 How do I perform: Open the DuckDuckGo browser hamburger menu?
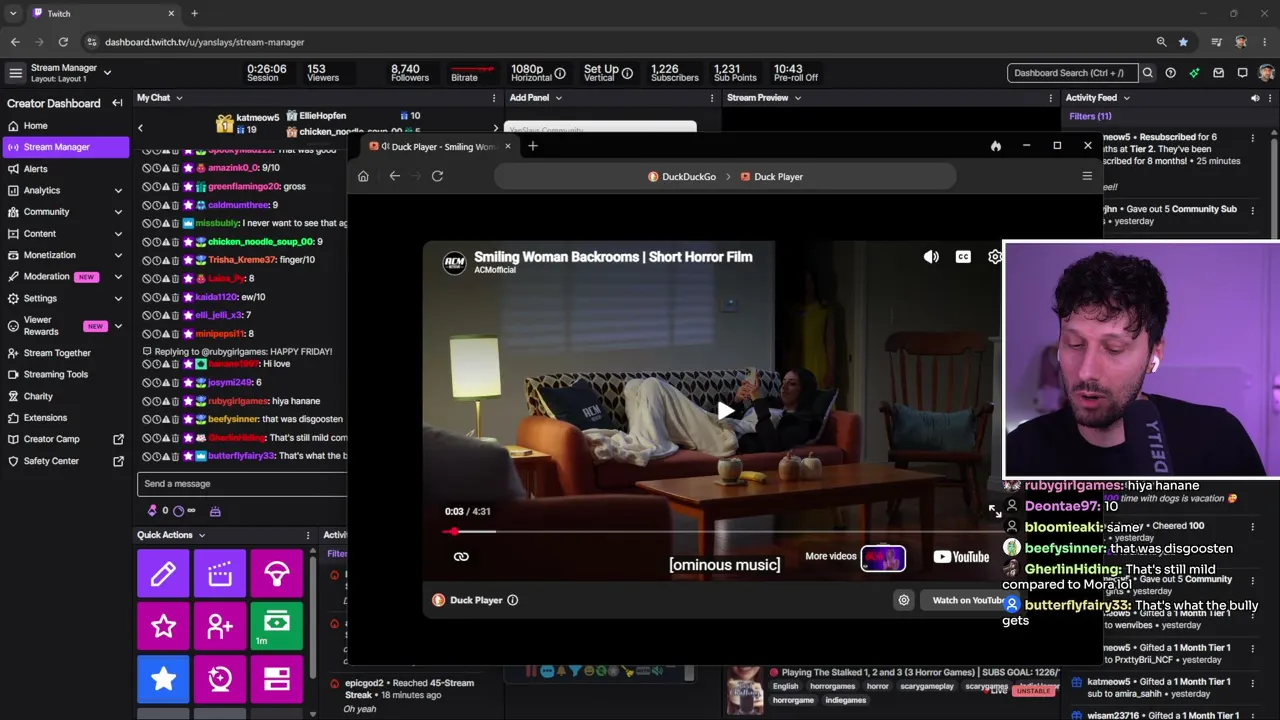[x=1087, y=176]
